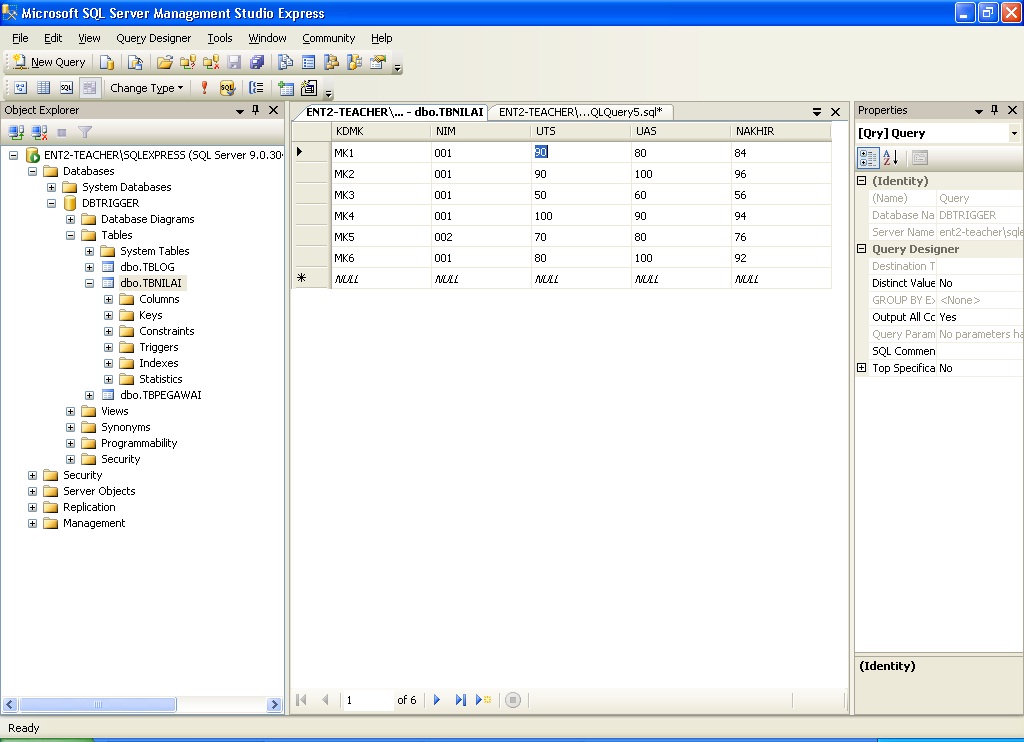The height and width of the screenshot is (742, 1024).
Task: Connect Object Explorer to a server
Action: (16, 132)
